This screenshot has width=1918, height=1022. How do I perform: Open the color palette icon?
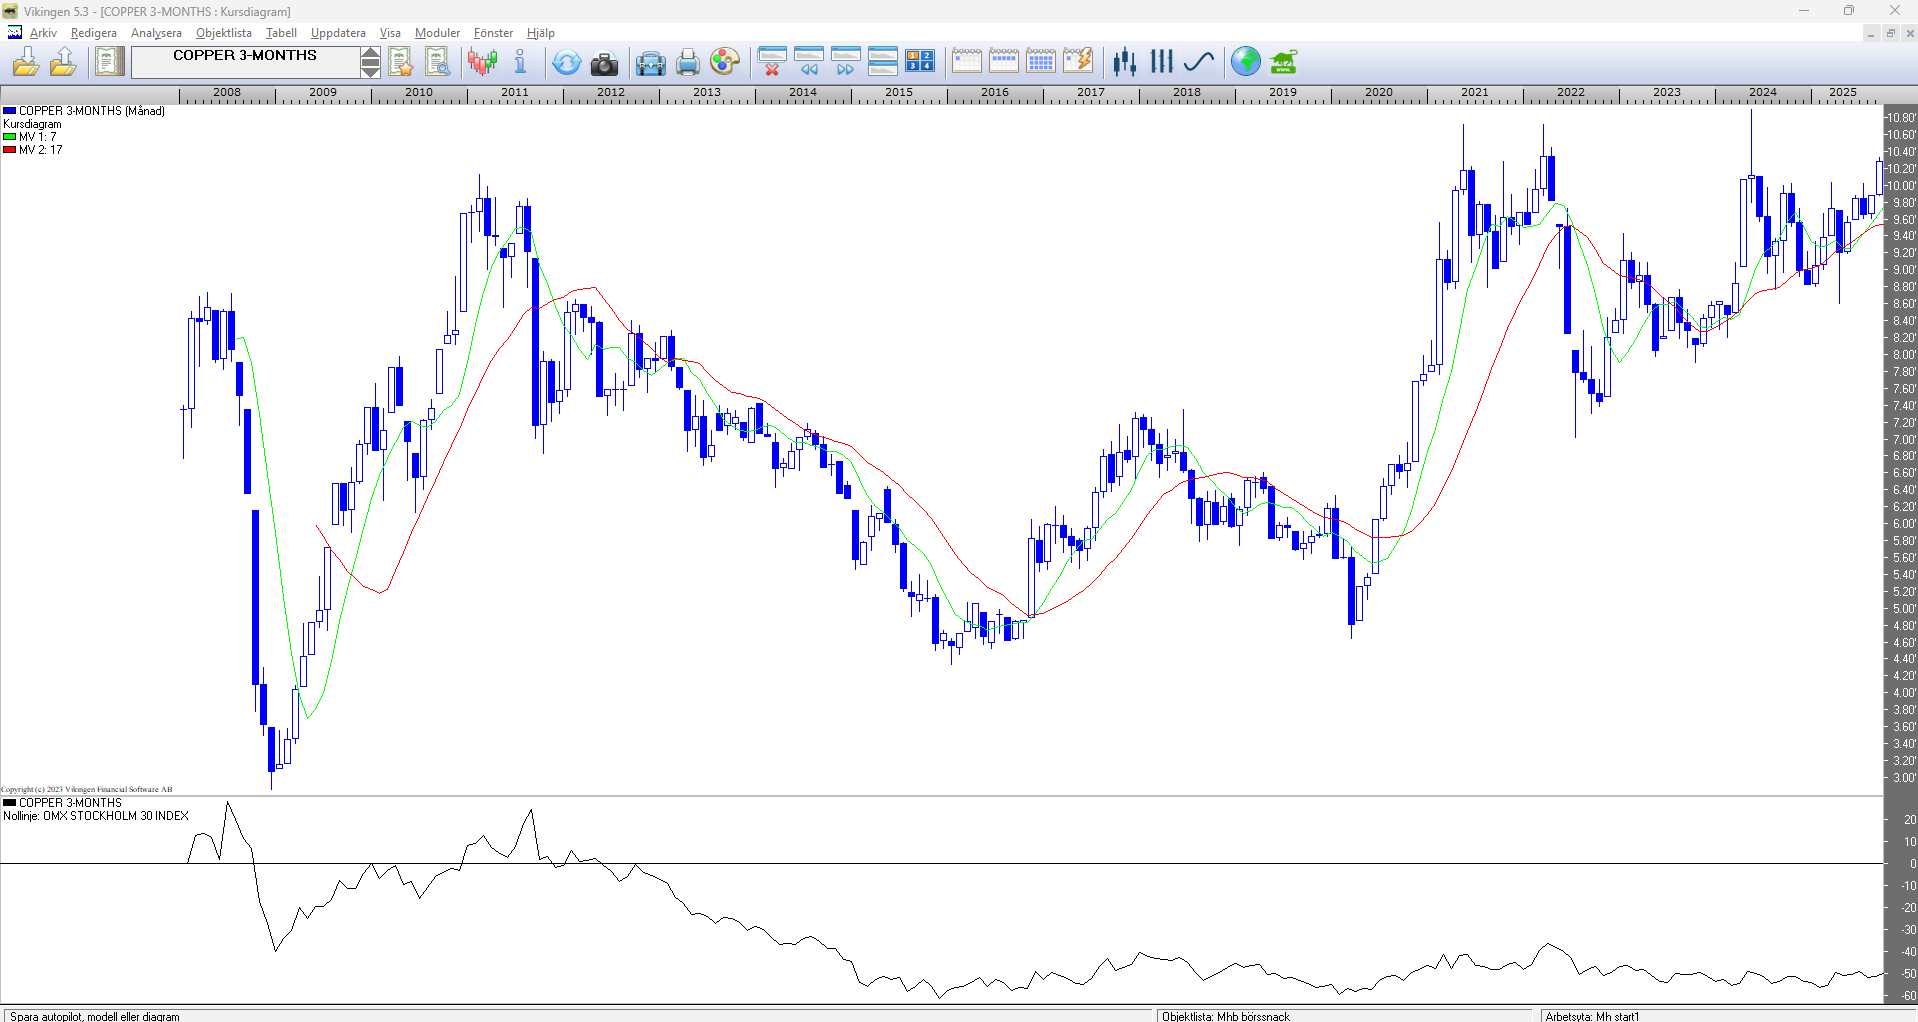(x=724, y=63)
